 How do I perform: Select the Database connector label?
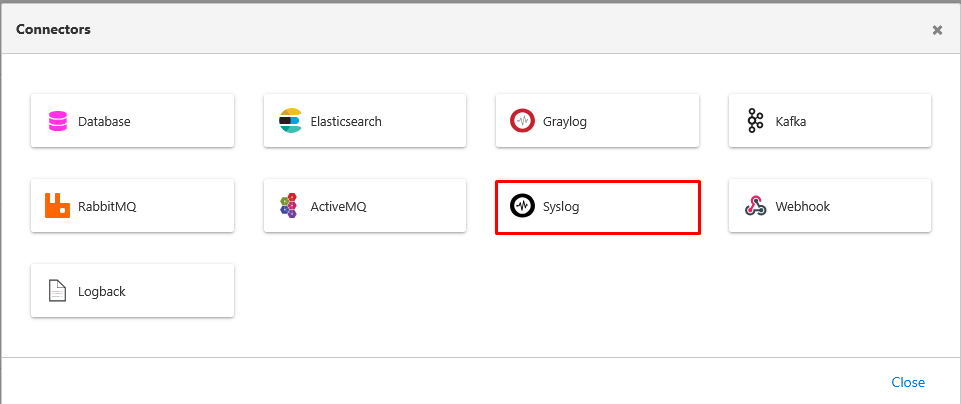(104, 122)
